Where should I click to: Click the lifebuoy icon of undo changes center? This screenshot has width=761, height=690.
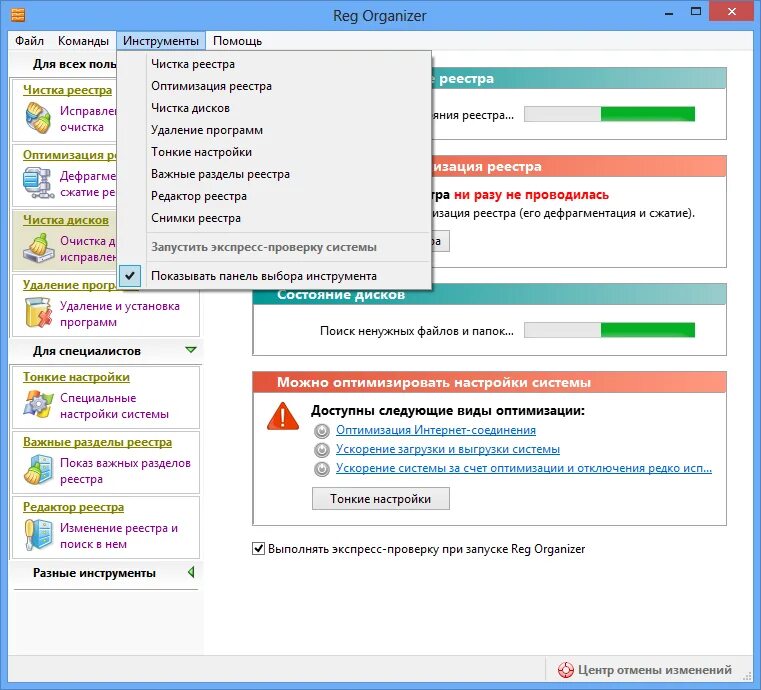tap(565, 670)
